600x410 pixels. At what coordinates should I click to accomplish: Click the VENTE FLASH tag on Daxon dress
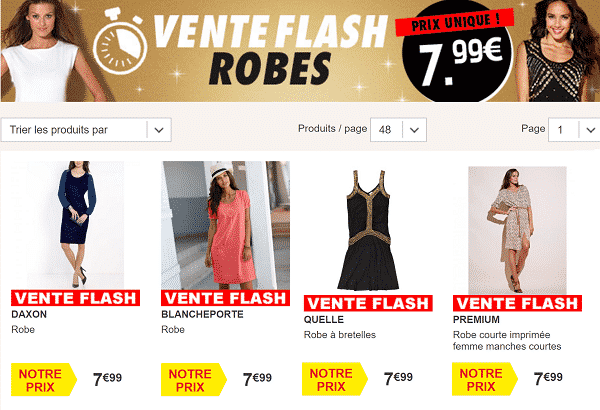[x=75, y=298]
